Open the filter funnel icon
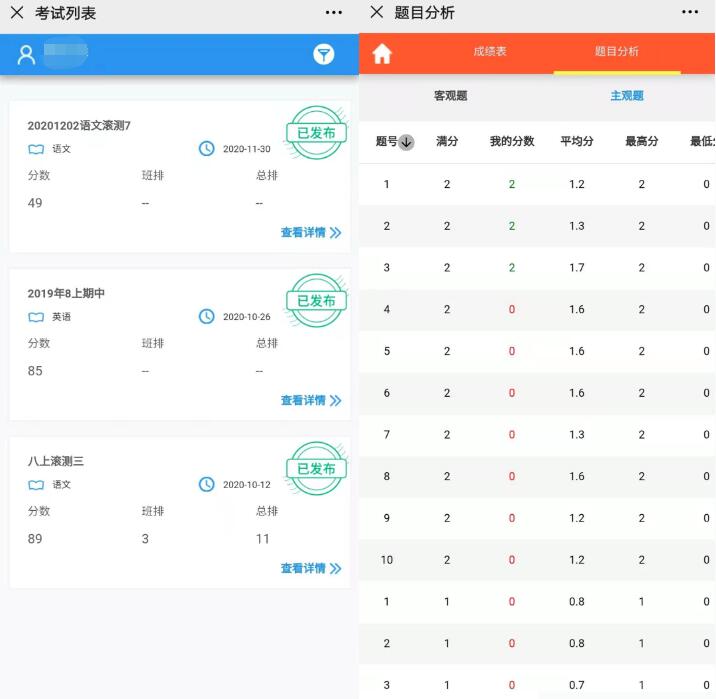This screenshot has height=699, width=716. [x=323, y=55]
